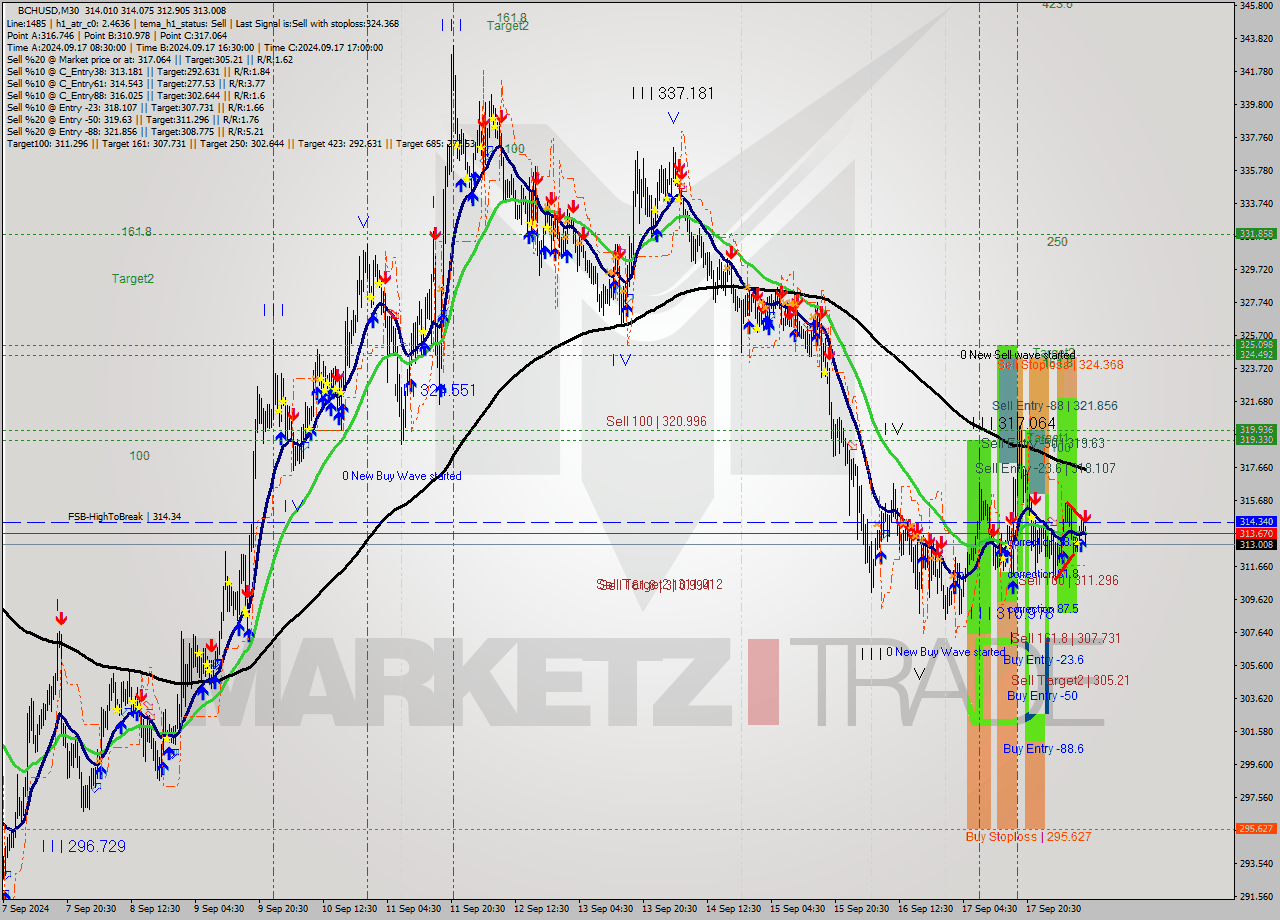
Task: Select the 309.620 price scale value
Action: tap(1256, 599)
